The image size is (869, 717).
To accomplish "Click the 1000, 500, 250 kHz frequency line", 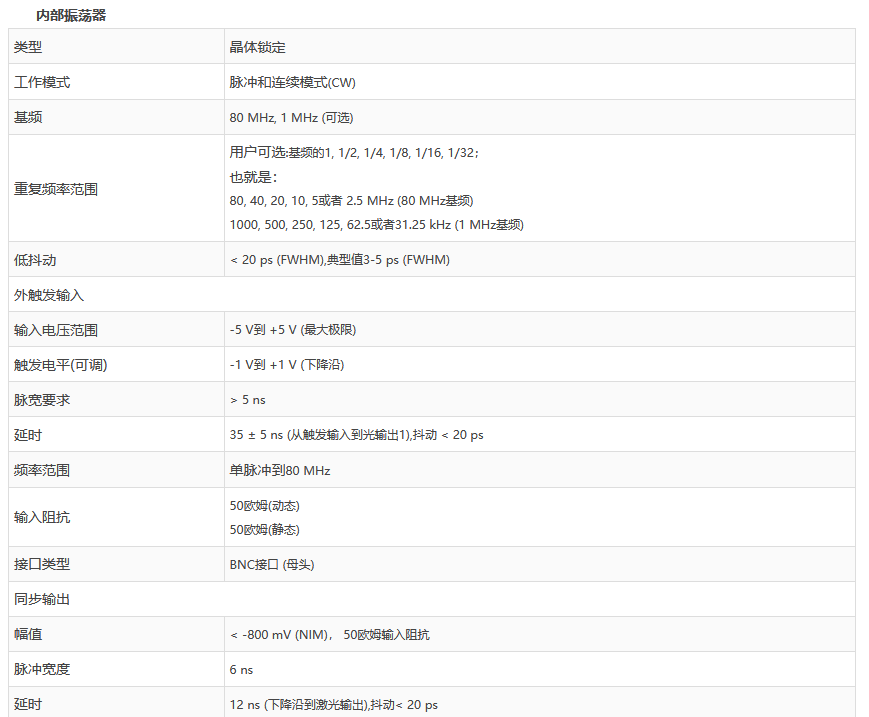I will tap(376, 224).
